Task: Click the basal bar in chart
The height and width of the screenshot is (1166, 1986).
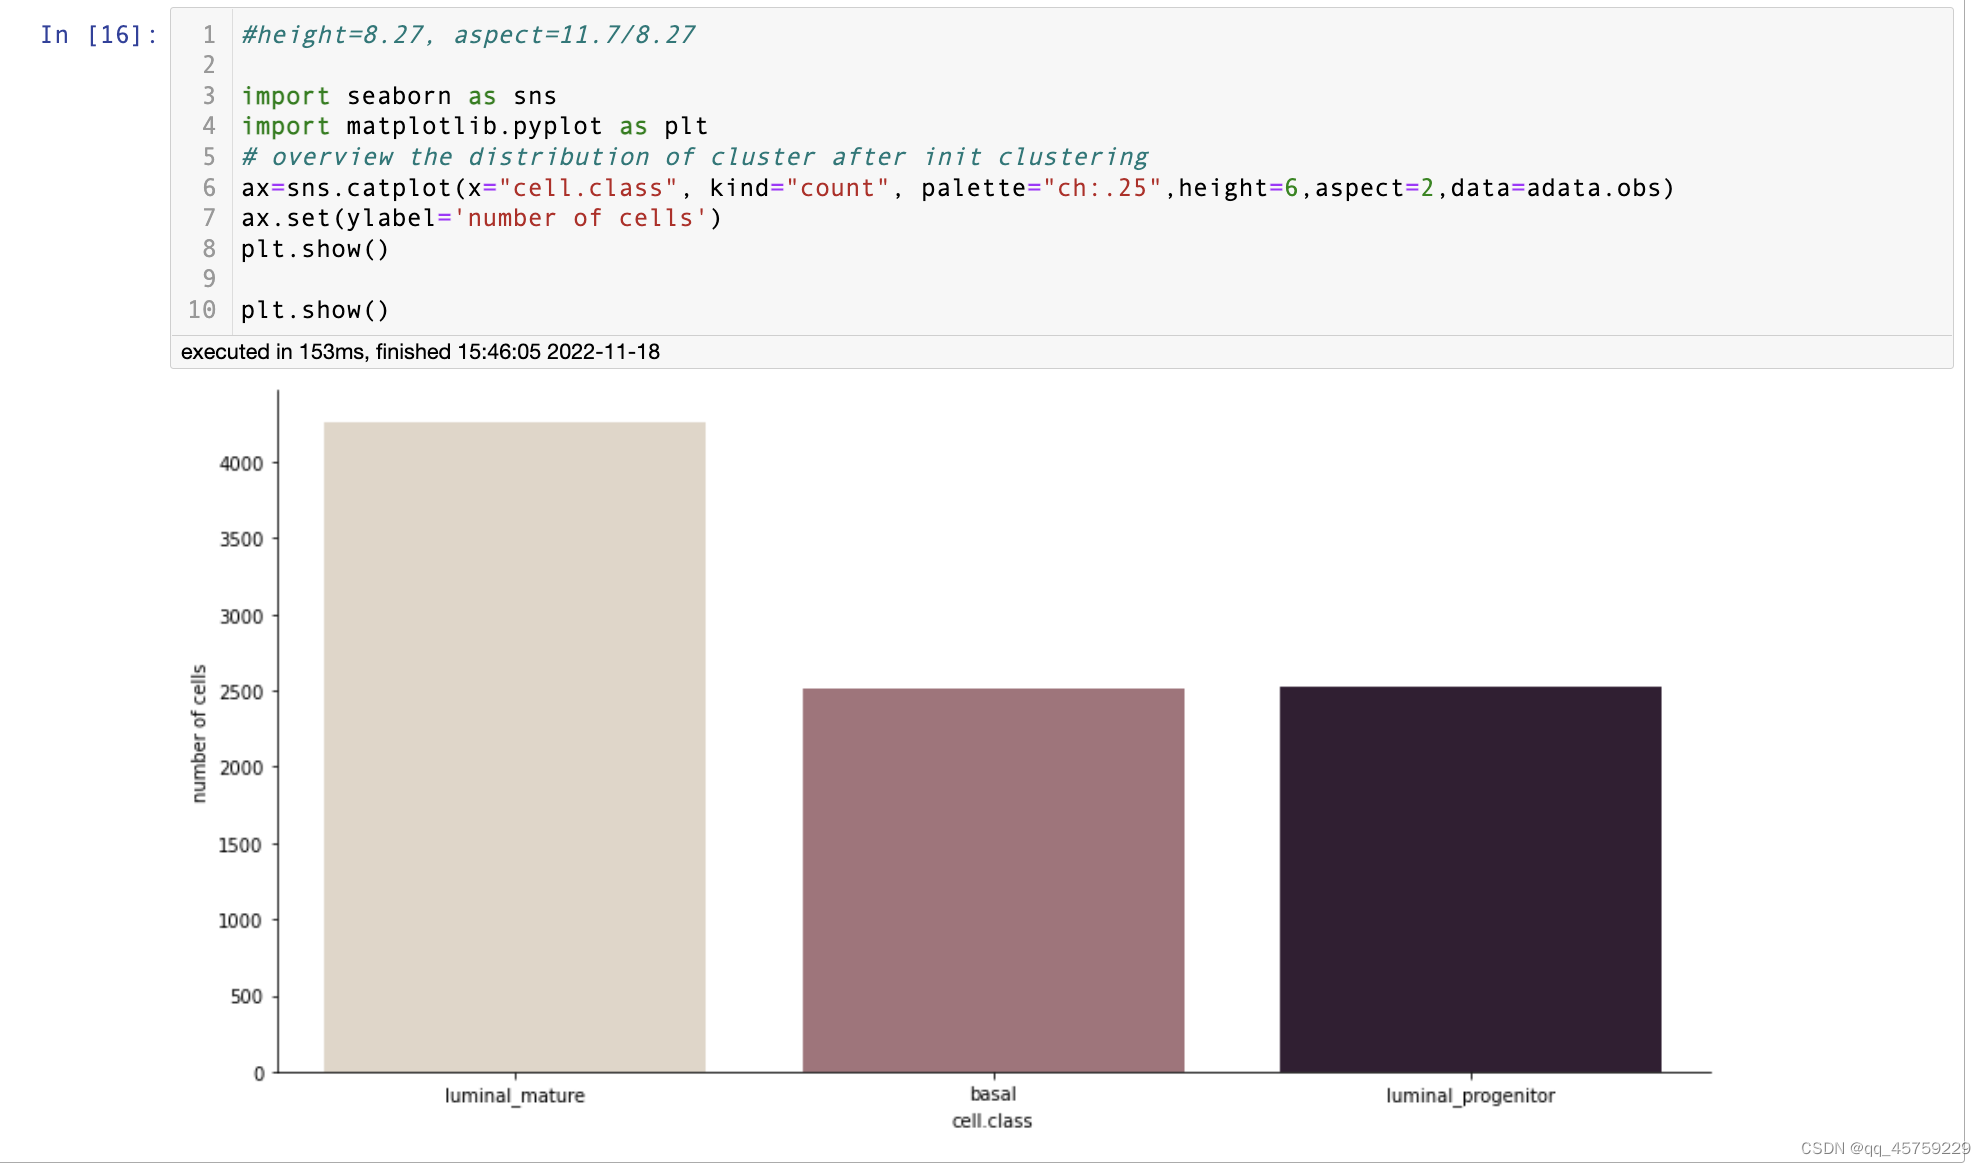Action: (993, 879)
